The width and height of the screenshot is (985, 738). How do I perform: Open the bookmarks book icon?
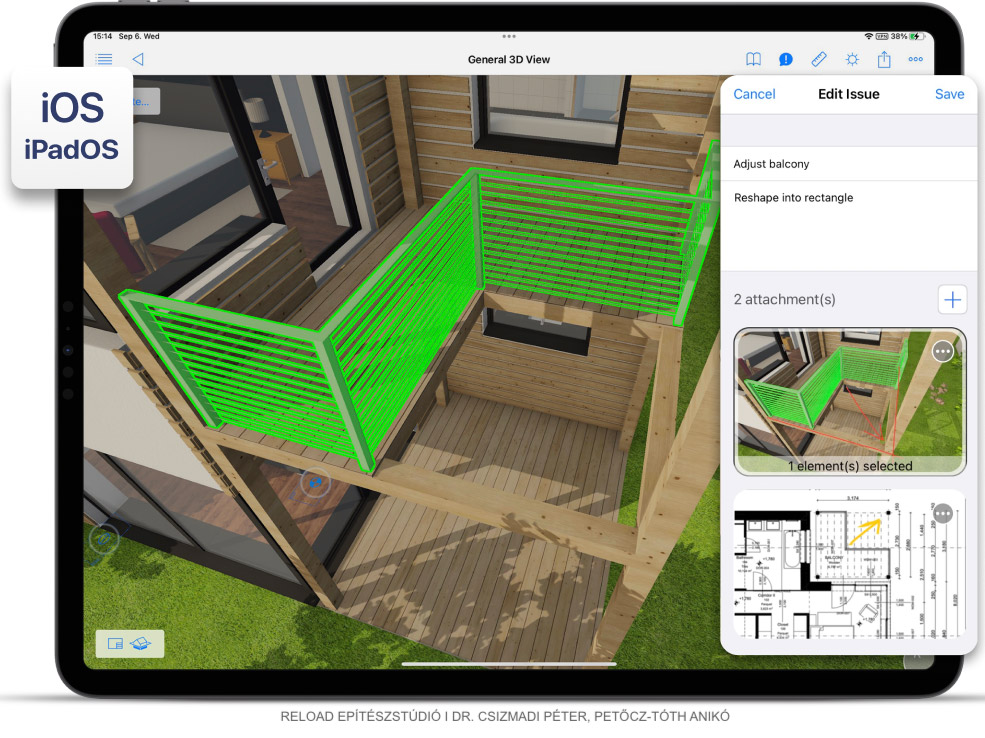tap(753, 60)
